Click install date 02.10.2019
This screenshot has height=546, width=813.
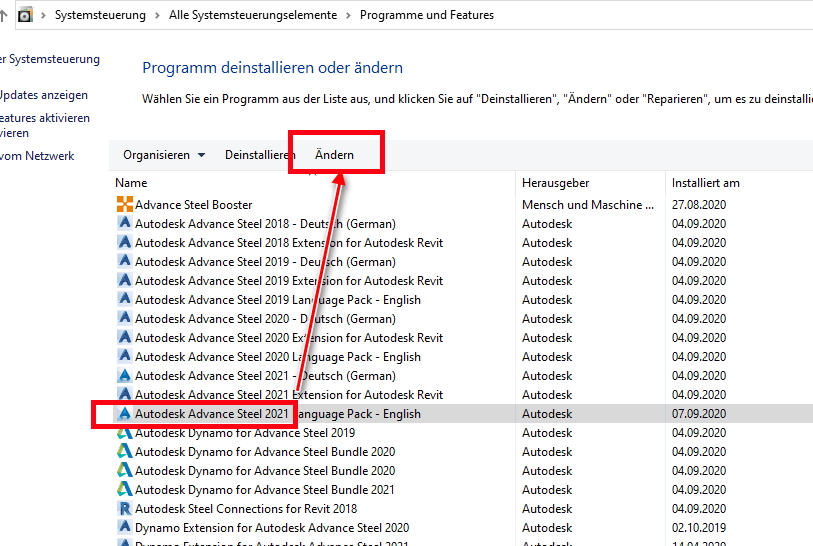(699, 528)
